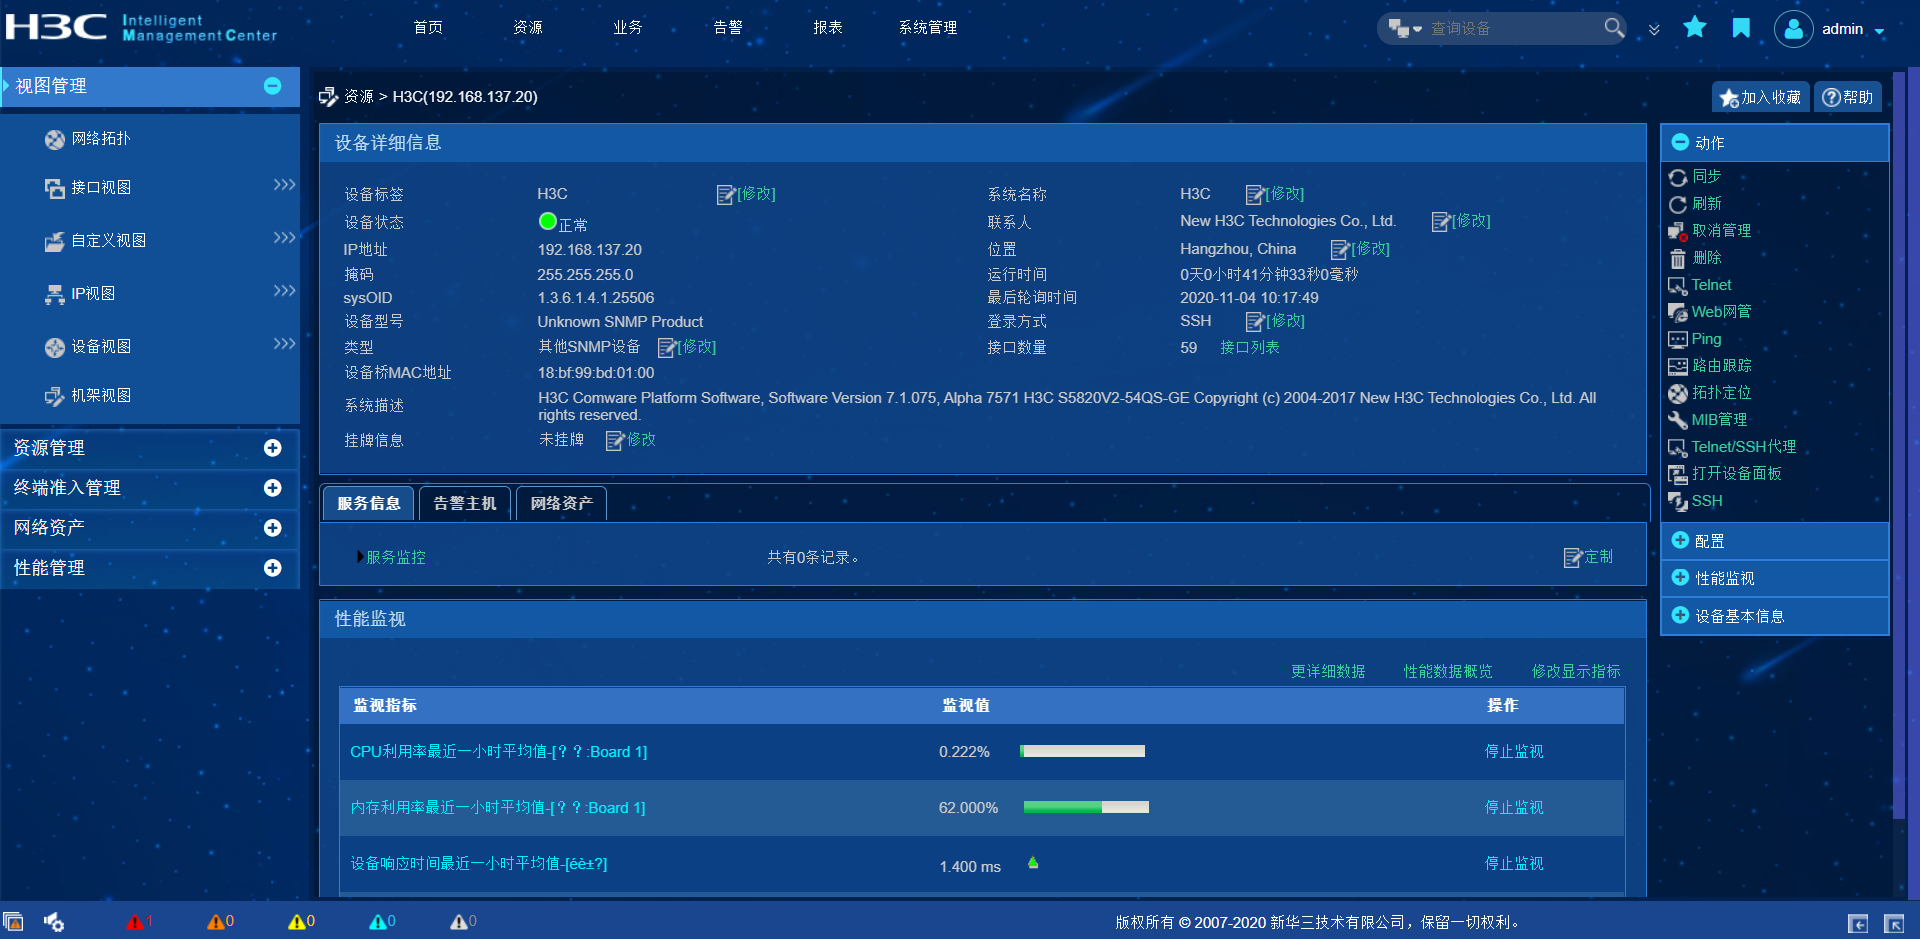
Task: Click the Ping action icon
Action: (x=1677, y=339)
